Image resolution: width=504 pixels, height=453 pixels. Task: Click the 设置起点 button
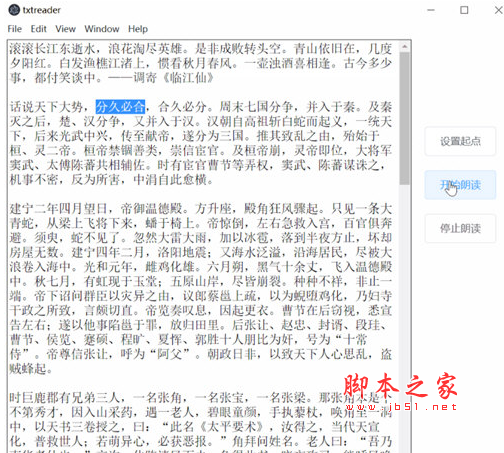point(460,141)
